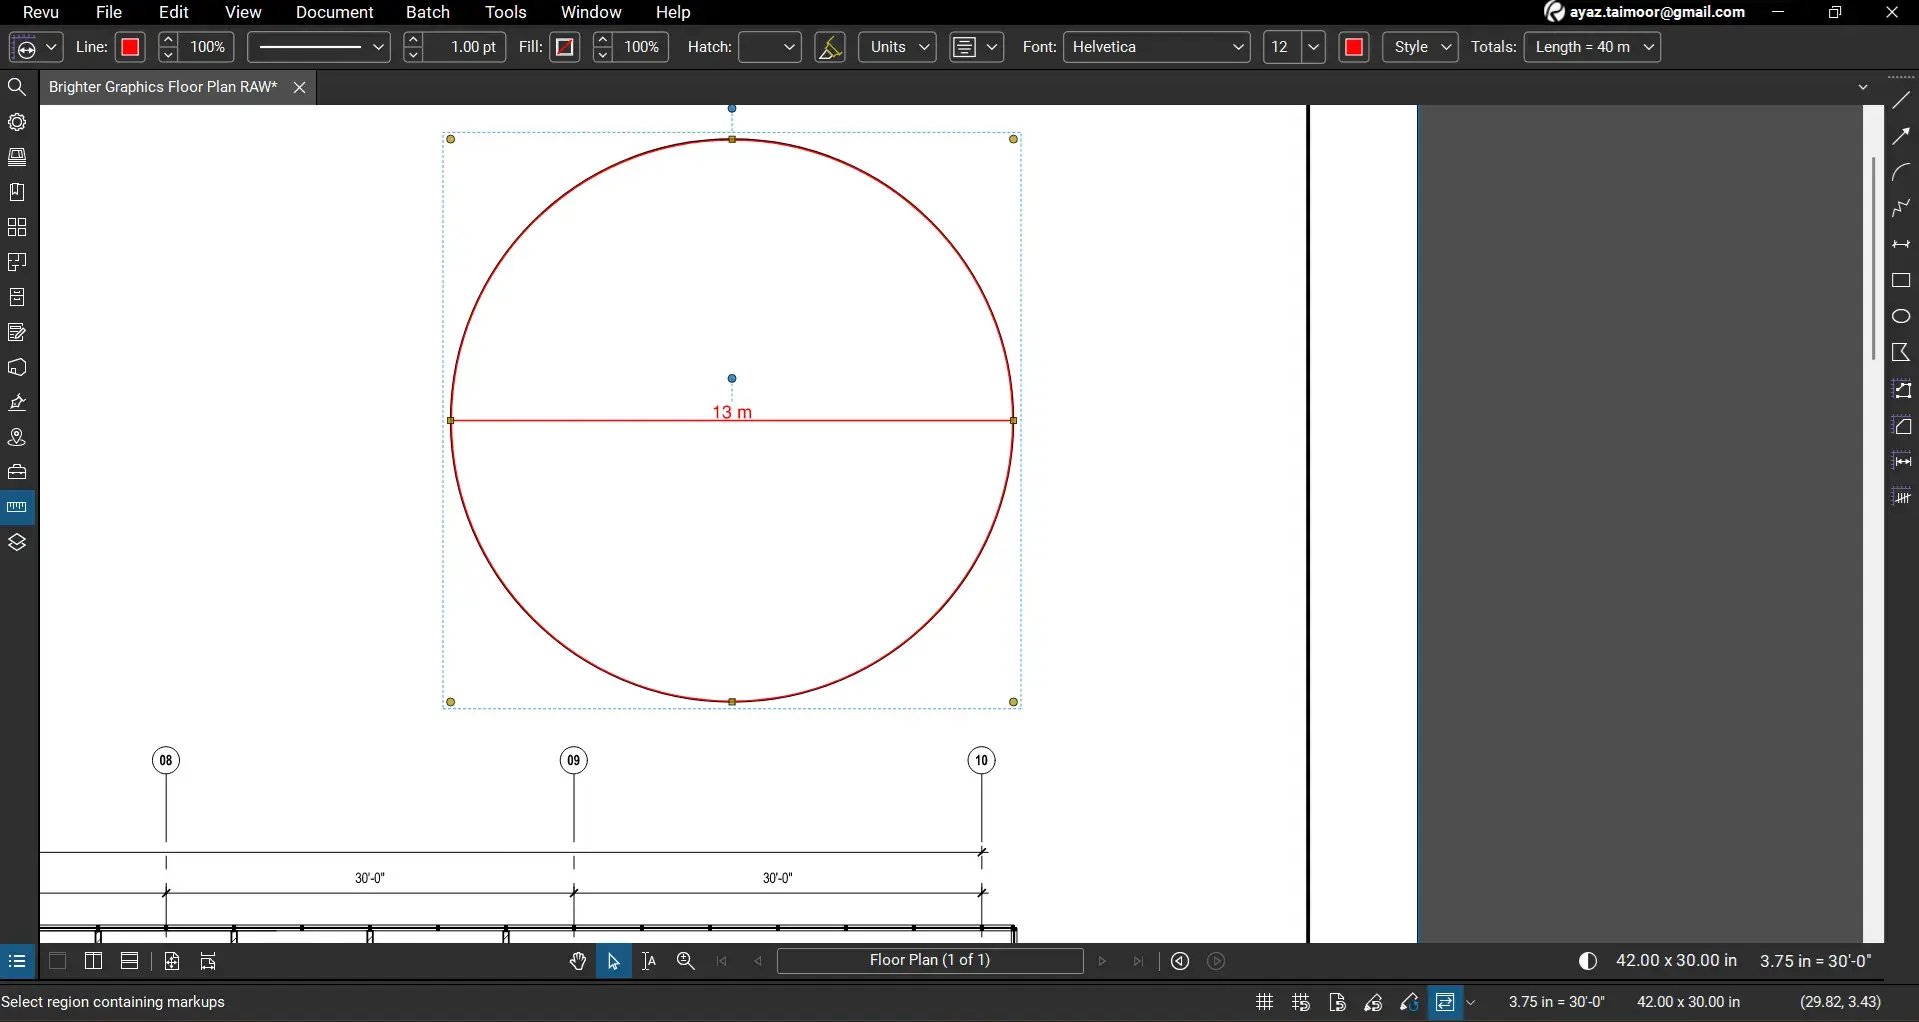Select the Pan hand tool
This screenshot has height=1022, width=1919.
click(578, 961)
